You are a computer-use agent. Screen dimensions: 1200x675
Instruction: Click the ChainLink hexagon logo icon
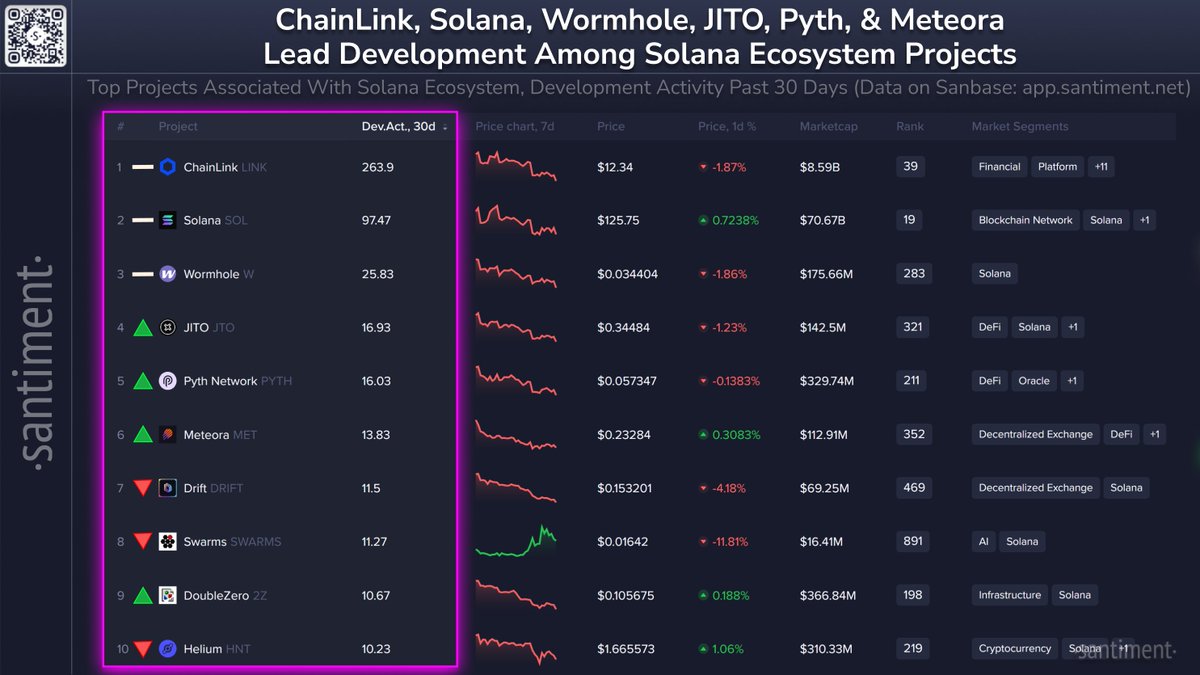coord(168,167)
